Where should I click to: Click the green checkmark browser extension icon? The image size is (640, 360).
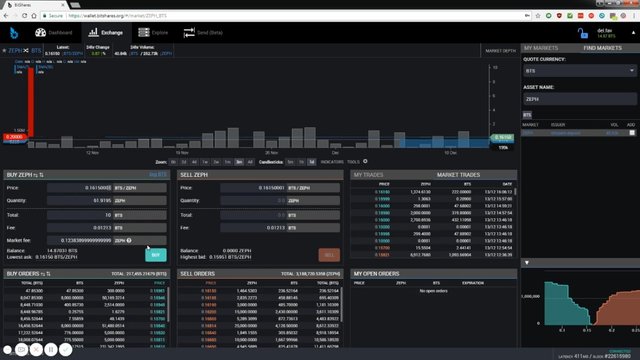click(570, 16)
